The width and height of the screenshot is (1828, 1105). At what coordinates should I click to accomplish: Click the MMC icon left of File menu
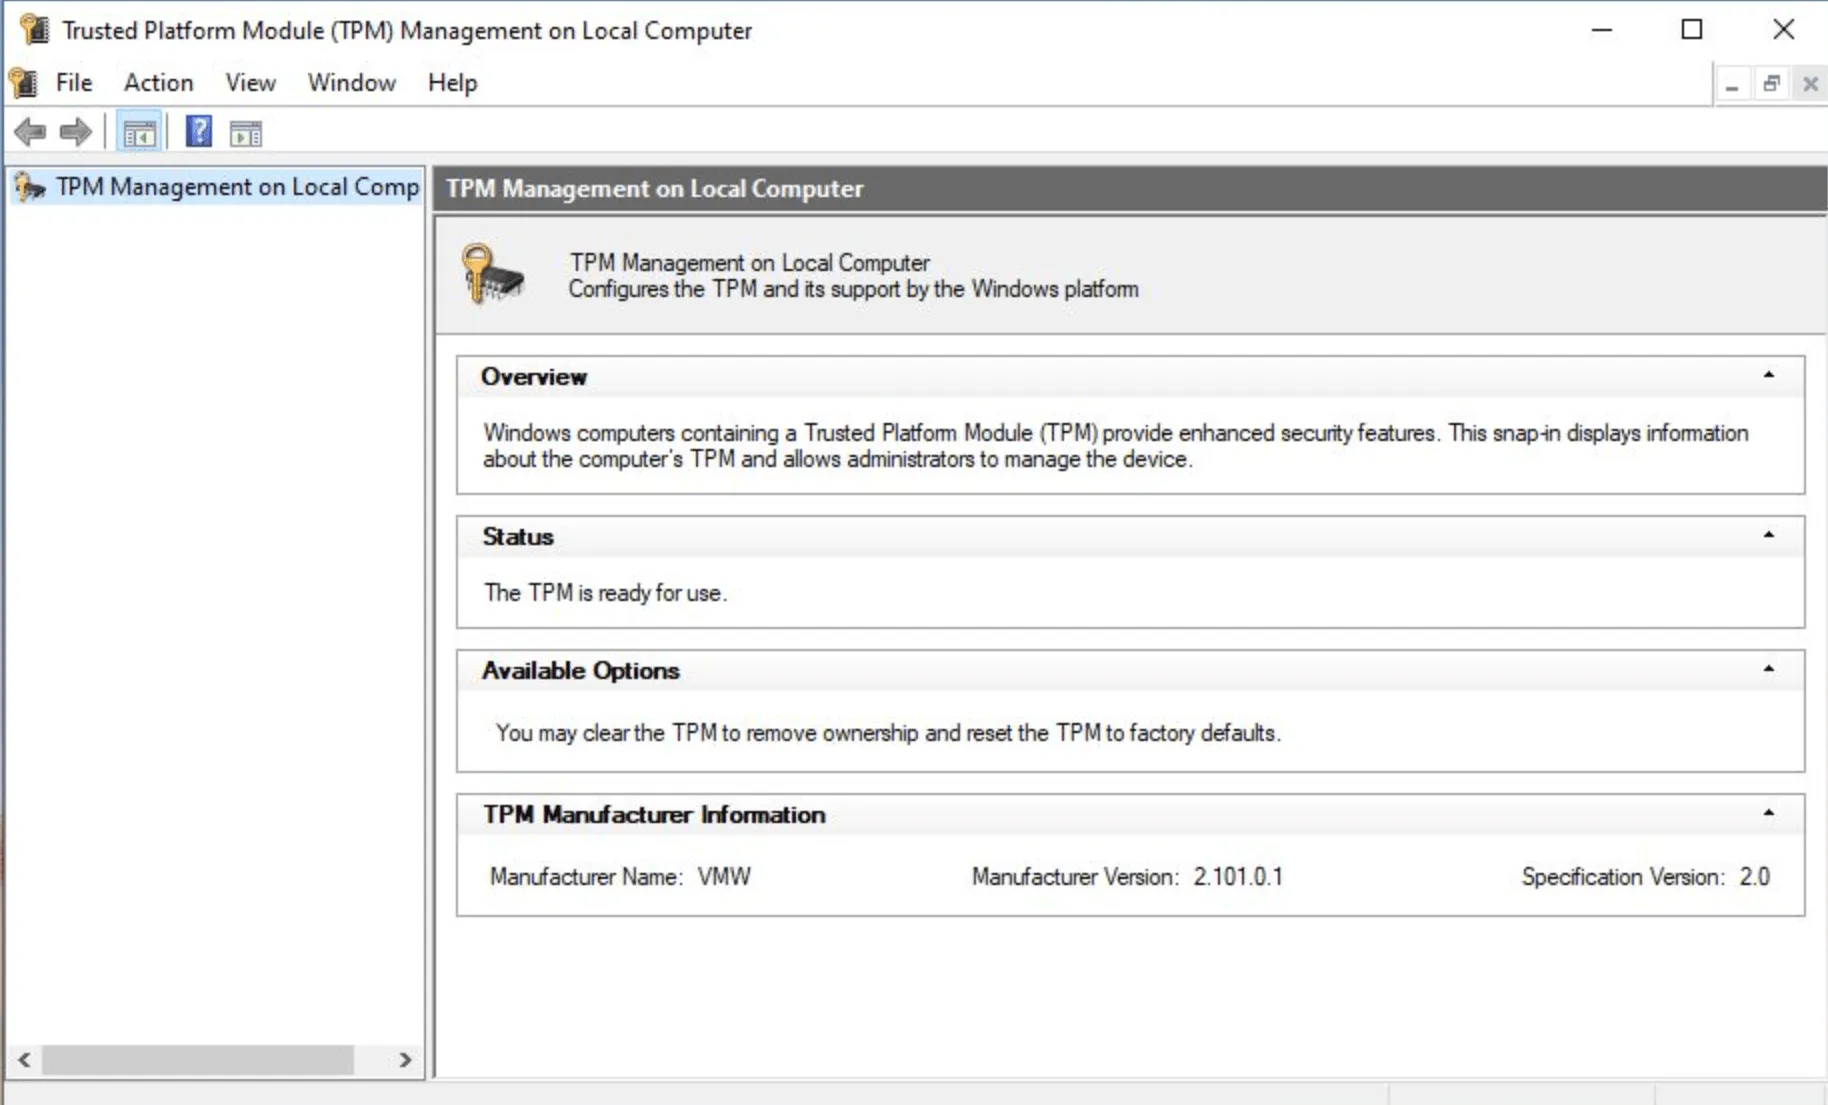23,83
